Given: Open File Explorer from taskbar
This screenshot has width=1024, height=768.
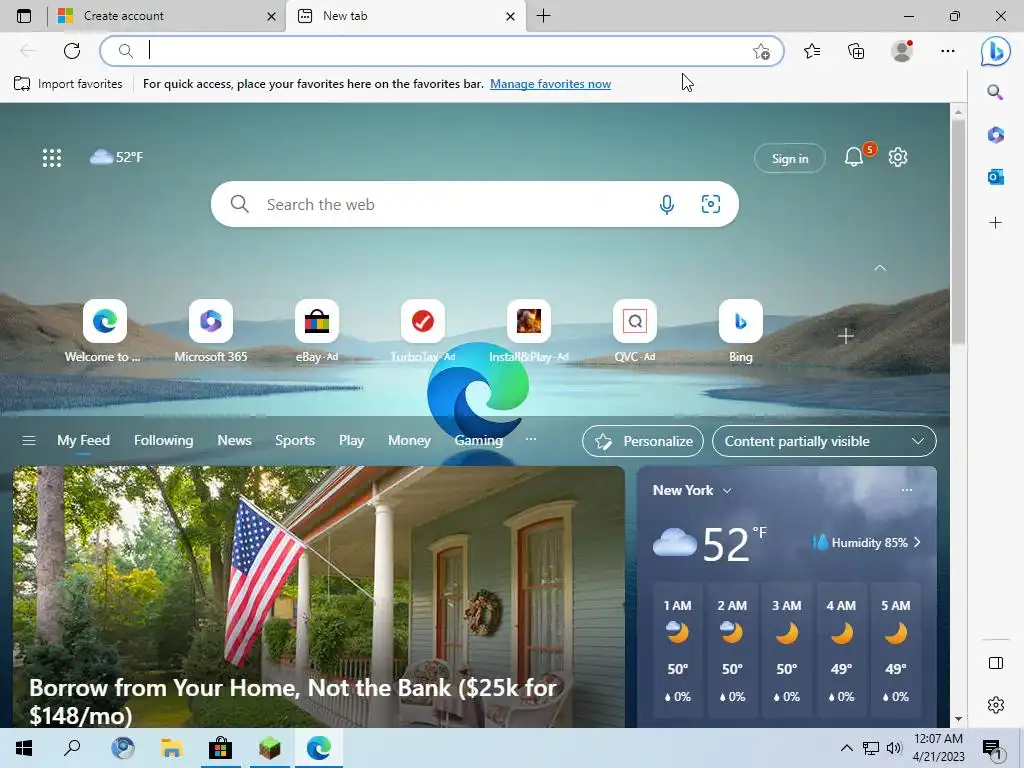Looking at the screenshot, I should click(171, 748).
